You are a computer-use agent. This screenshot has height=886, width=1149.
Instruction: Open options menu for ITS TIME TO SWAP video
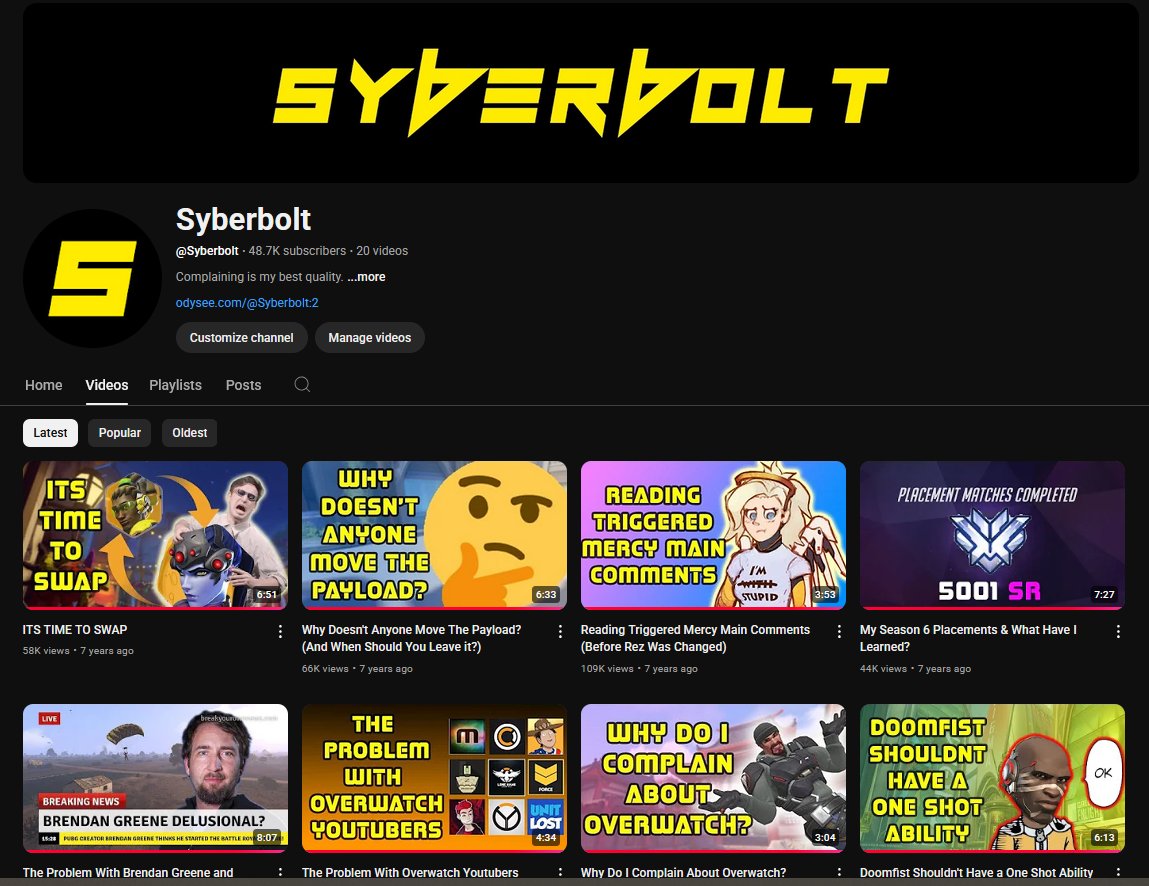coord(280,632)
